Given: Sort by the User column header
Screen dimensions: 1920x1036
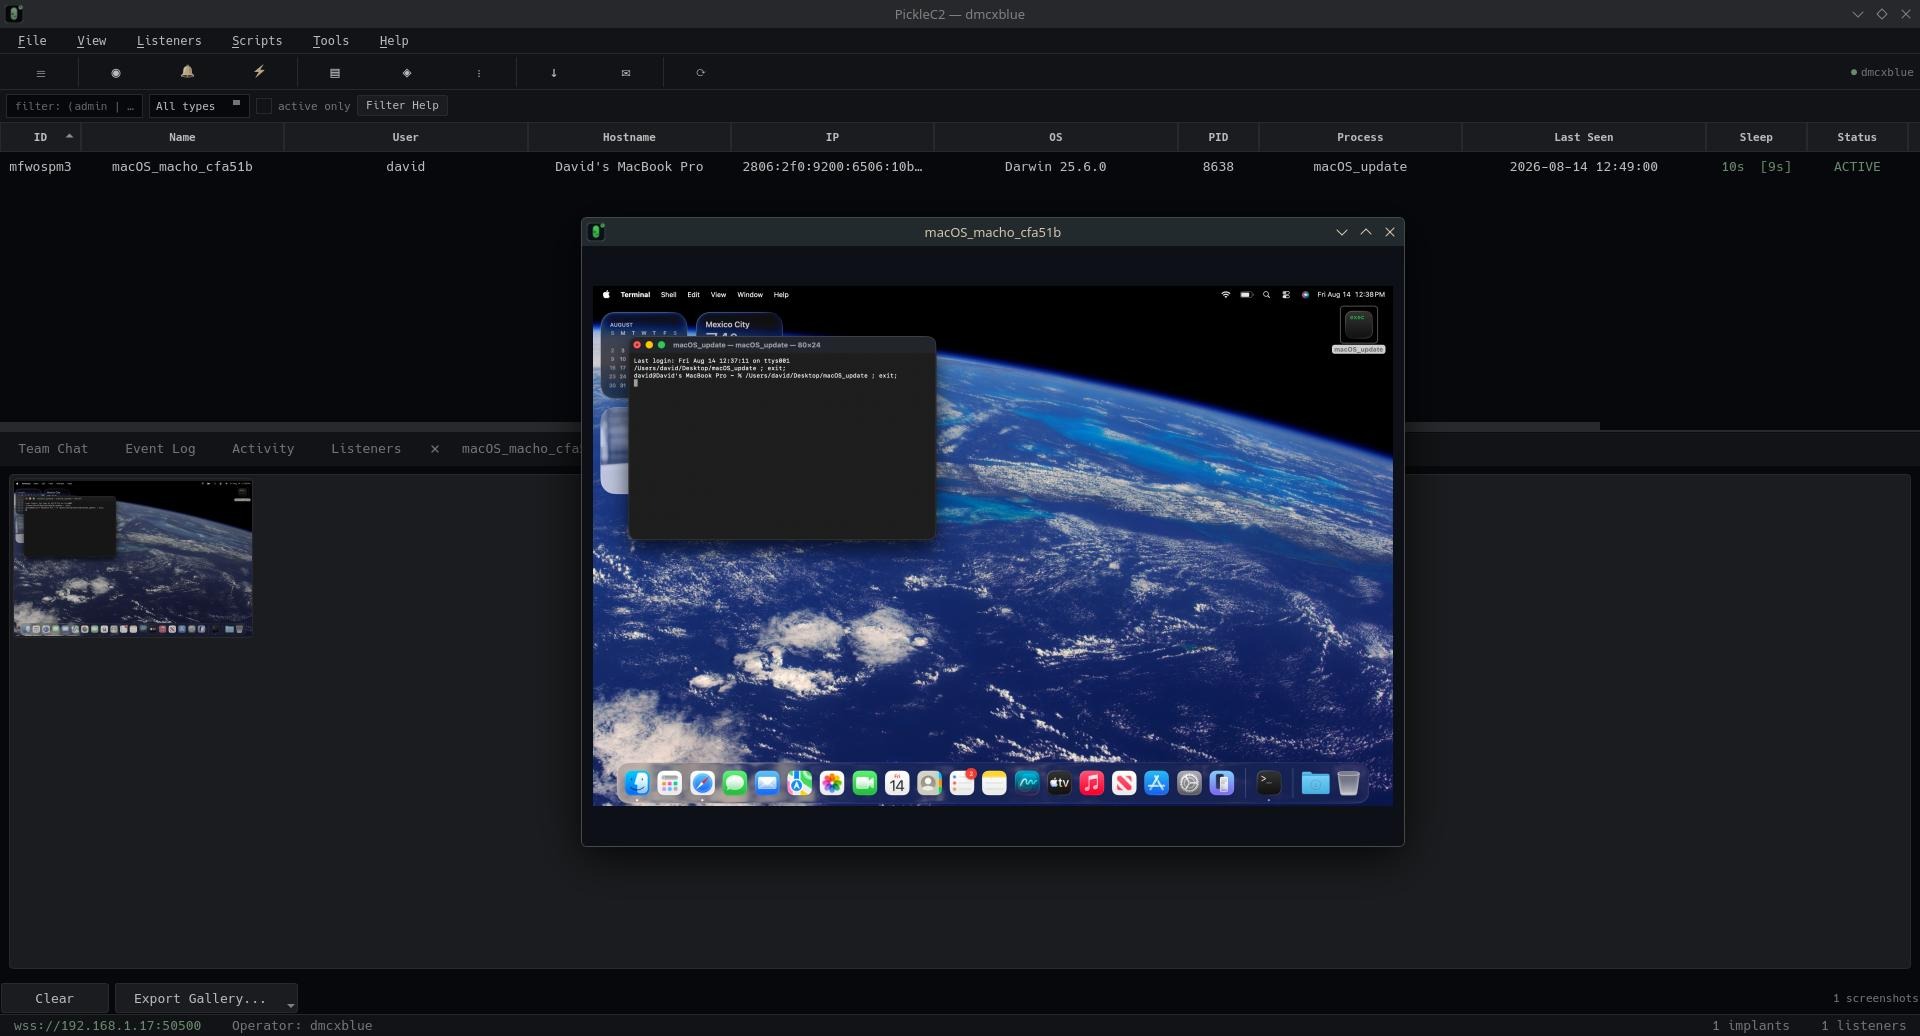Looking at the screenshot, I should pyautogui.click(x=405, y=137).
